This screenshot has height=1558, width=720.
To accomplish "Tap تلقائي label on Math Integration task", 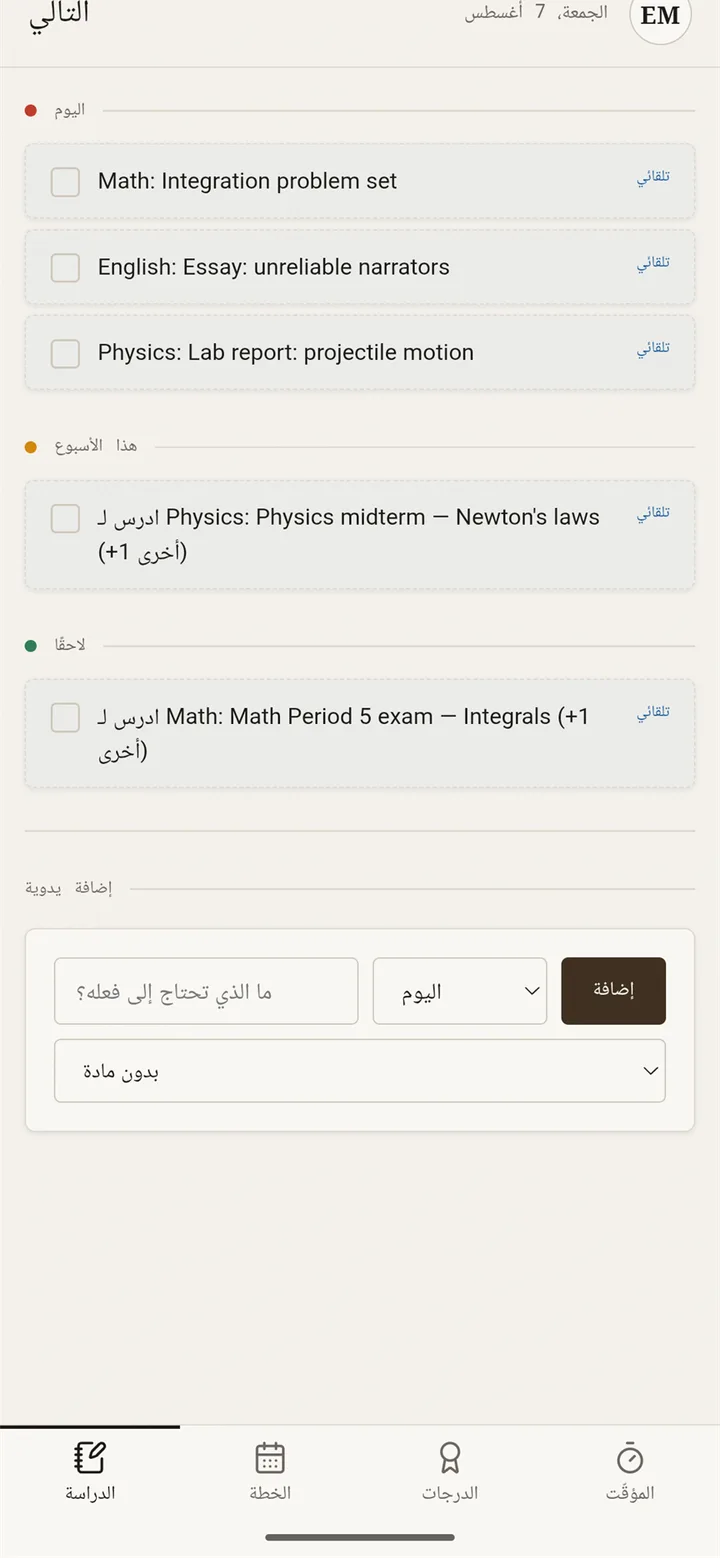I will pyautogui.click(x=653, y=178).
